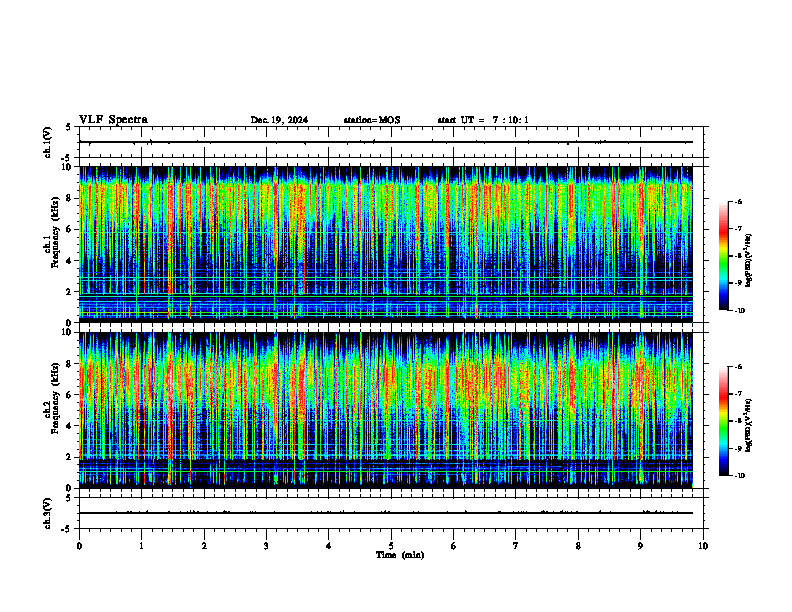Screen dimensions: 792x612
Task: Click the "4" time axis tick label
Action: coord(329,546)
